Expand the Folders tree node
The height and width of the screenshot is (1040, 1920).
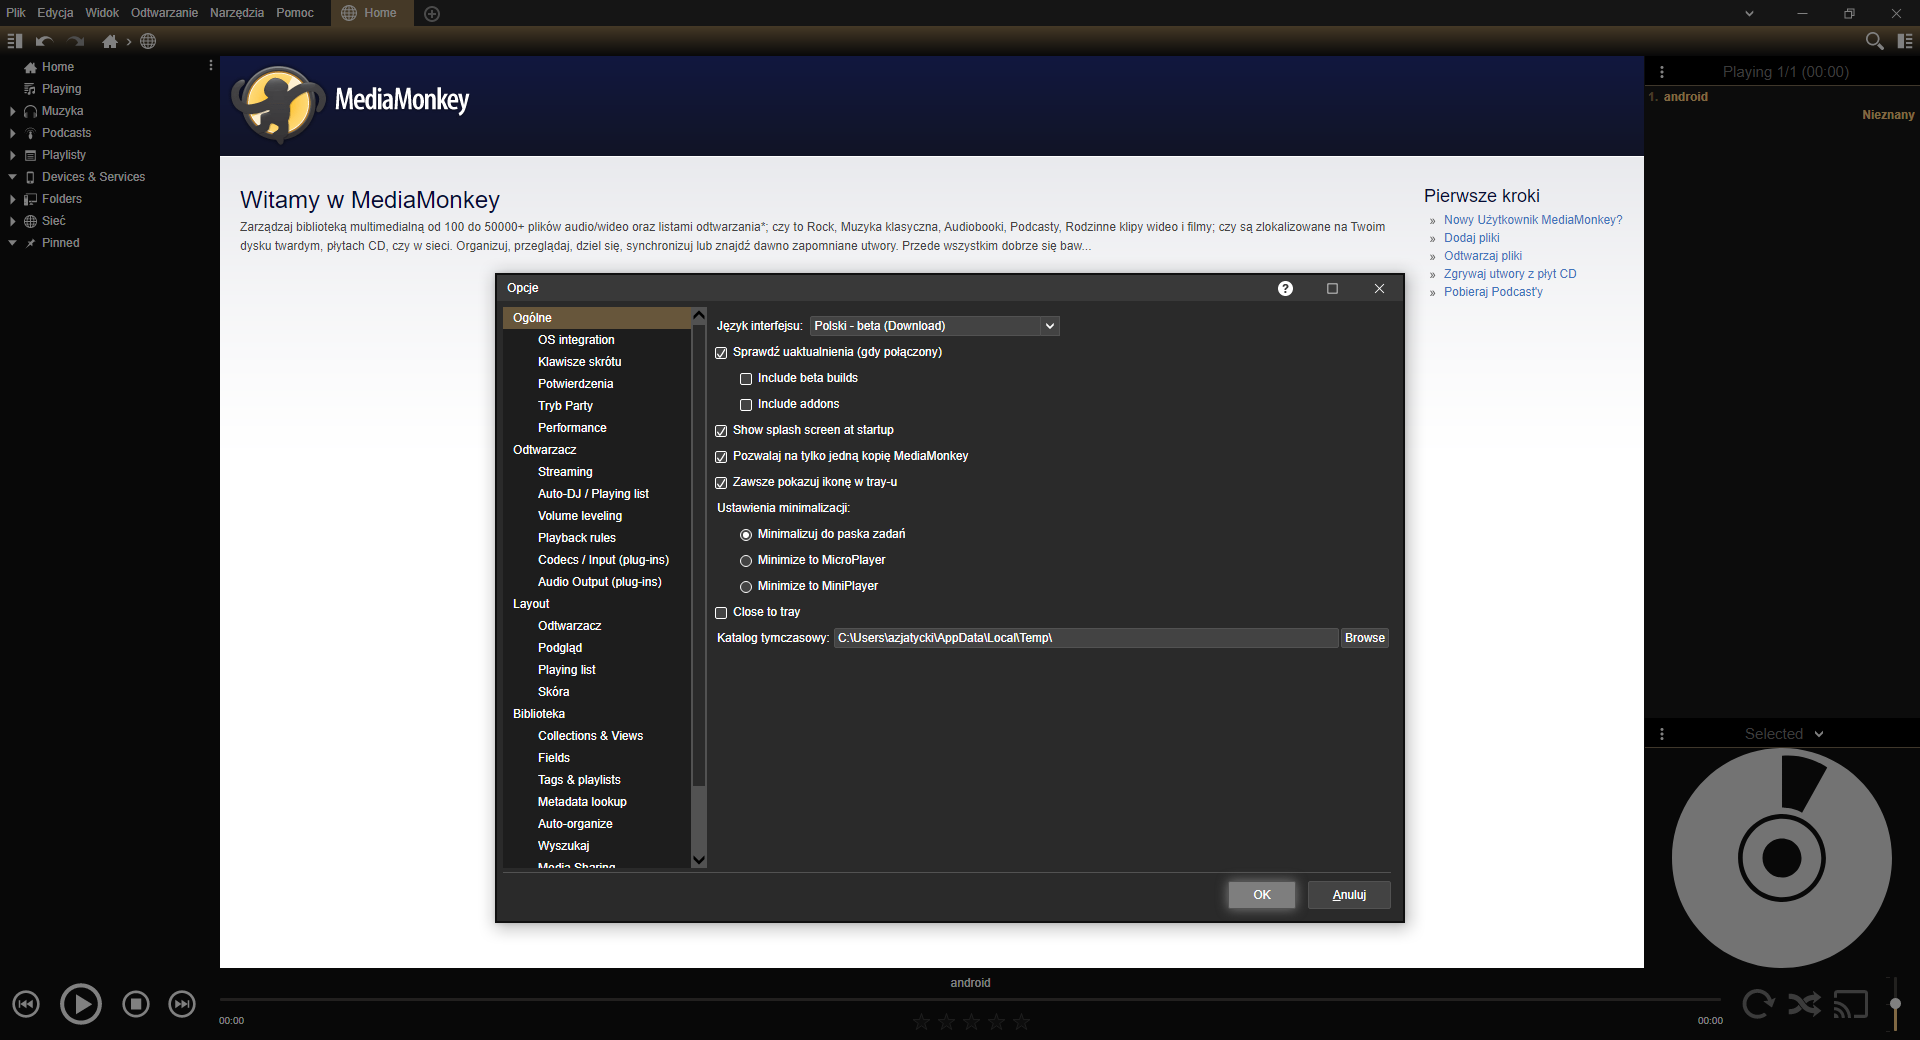click(12, 199)
